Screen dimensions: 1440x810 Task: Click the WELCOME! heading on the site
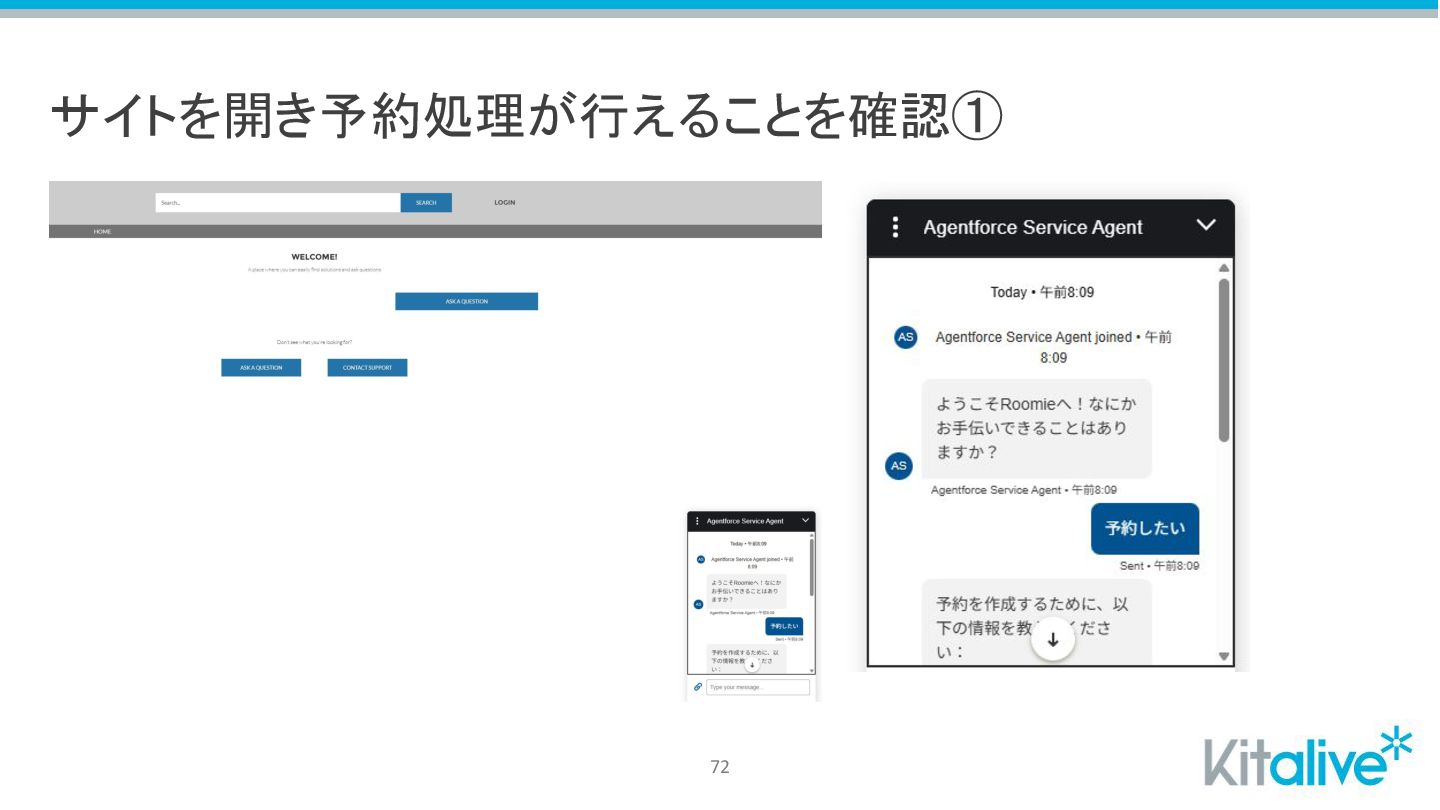click(x=314, y=257)
